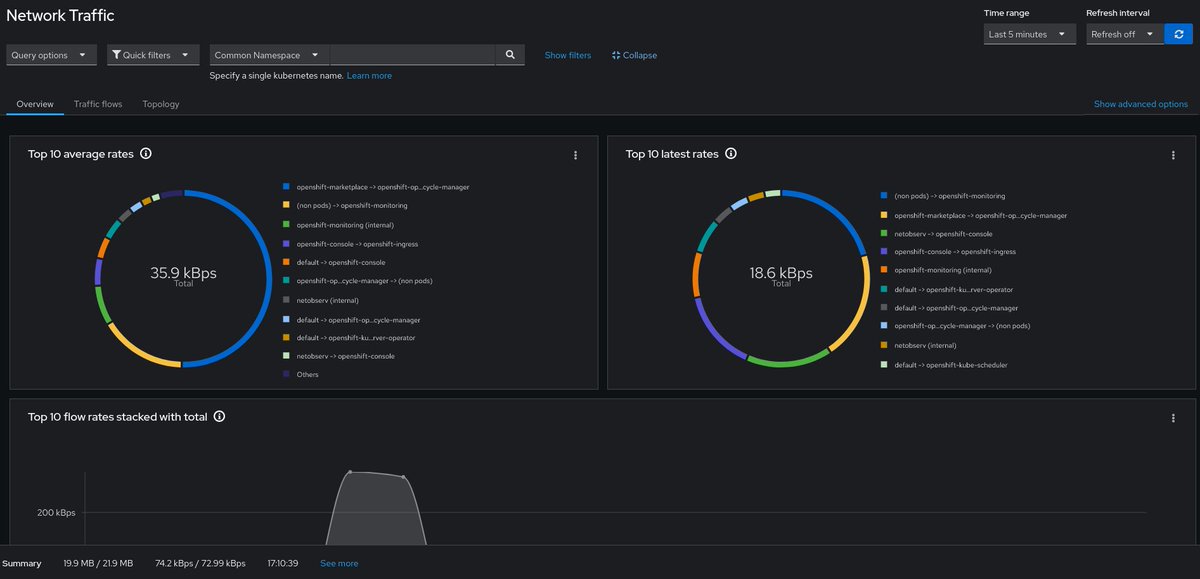Click legend entry netobserv (internal) in average rates
Viewport: 1200px width, 579px height.
[327, 300]
